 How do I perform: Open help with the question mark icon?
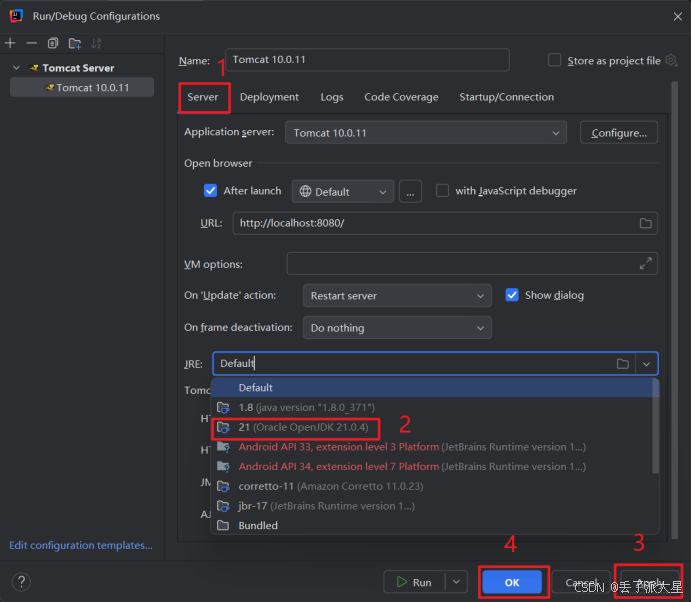click(21, 582)
